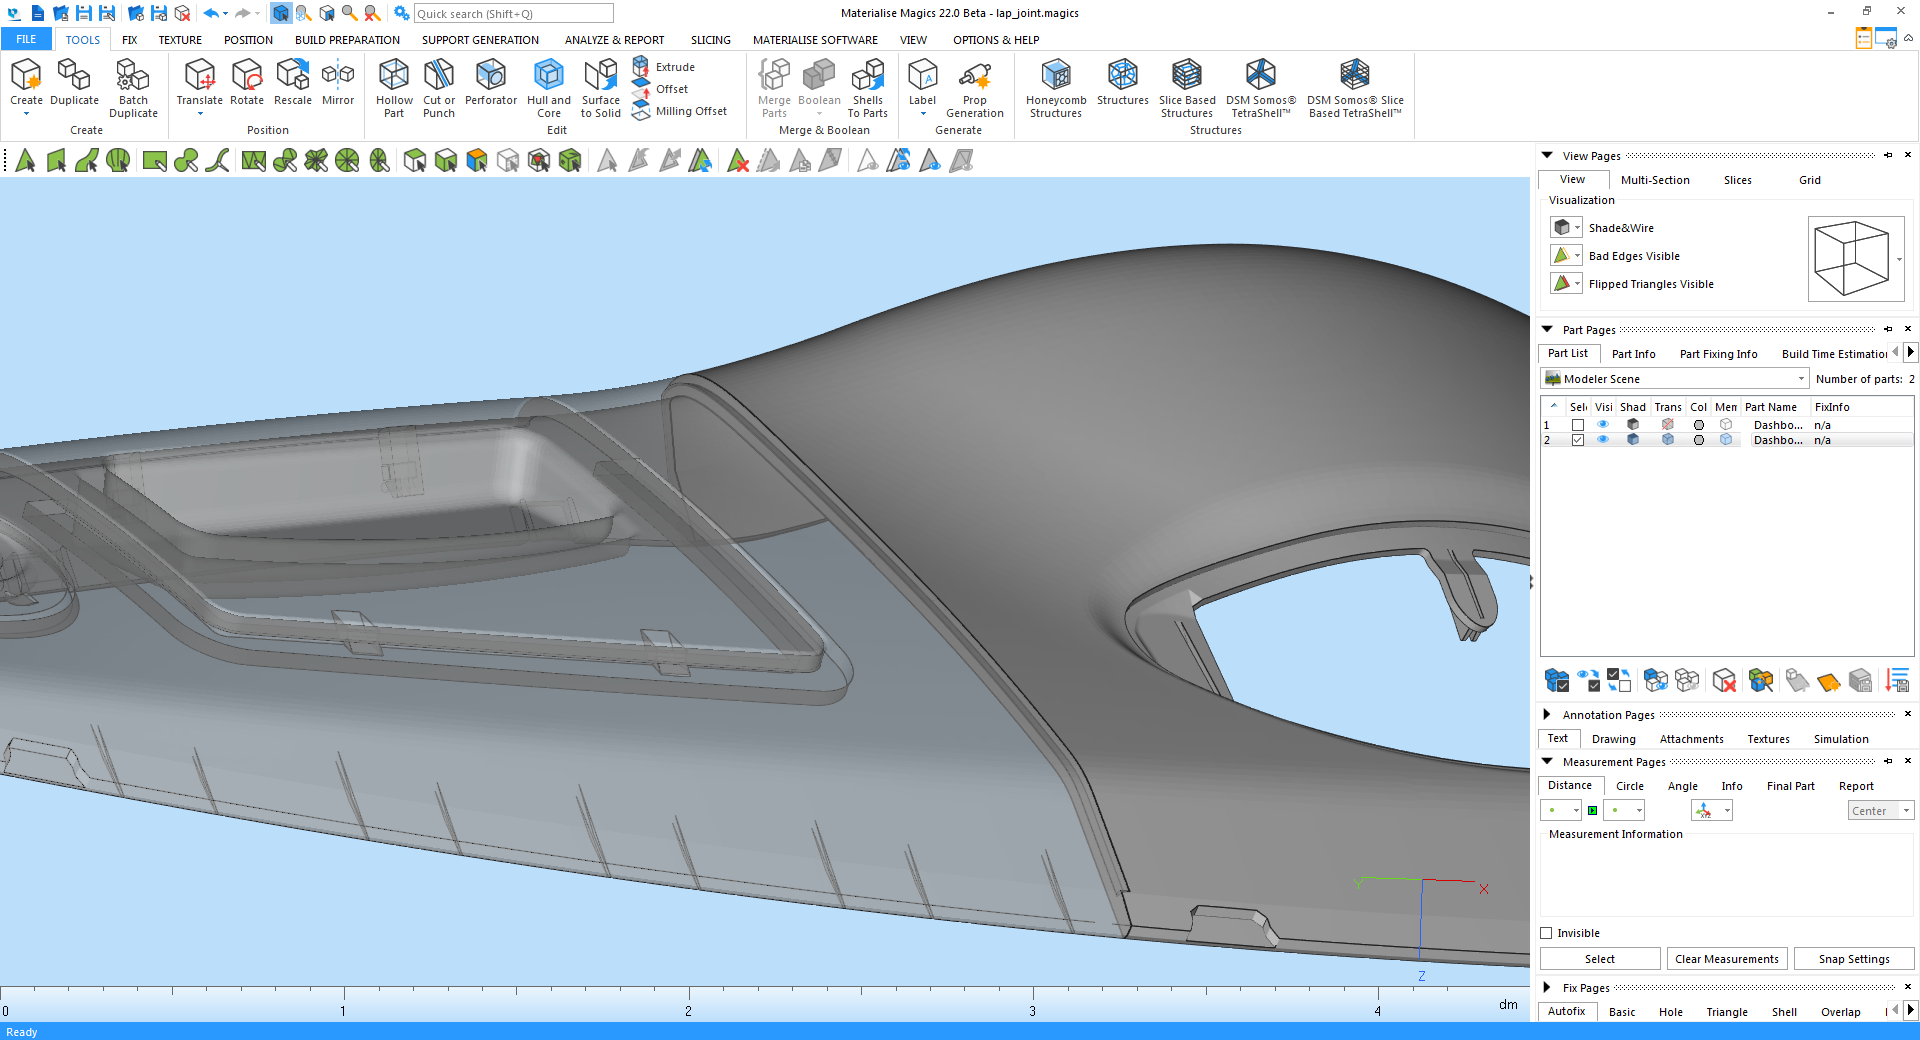Click the Shells To Parts icon

867,76
